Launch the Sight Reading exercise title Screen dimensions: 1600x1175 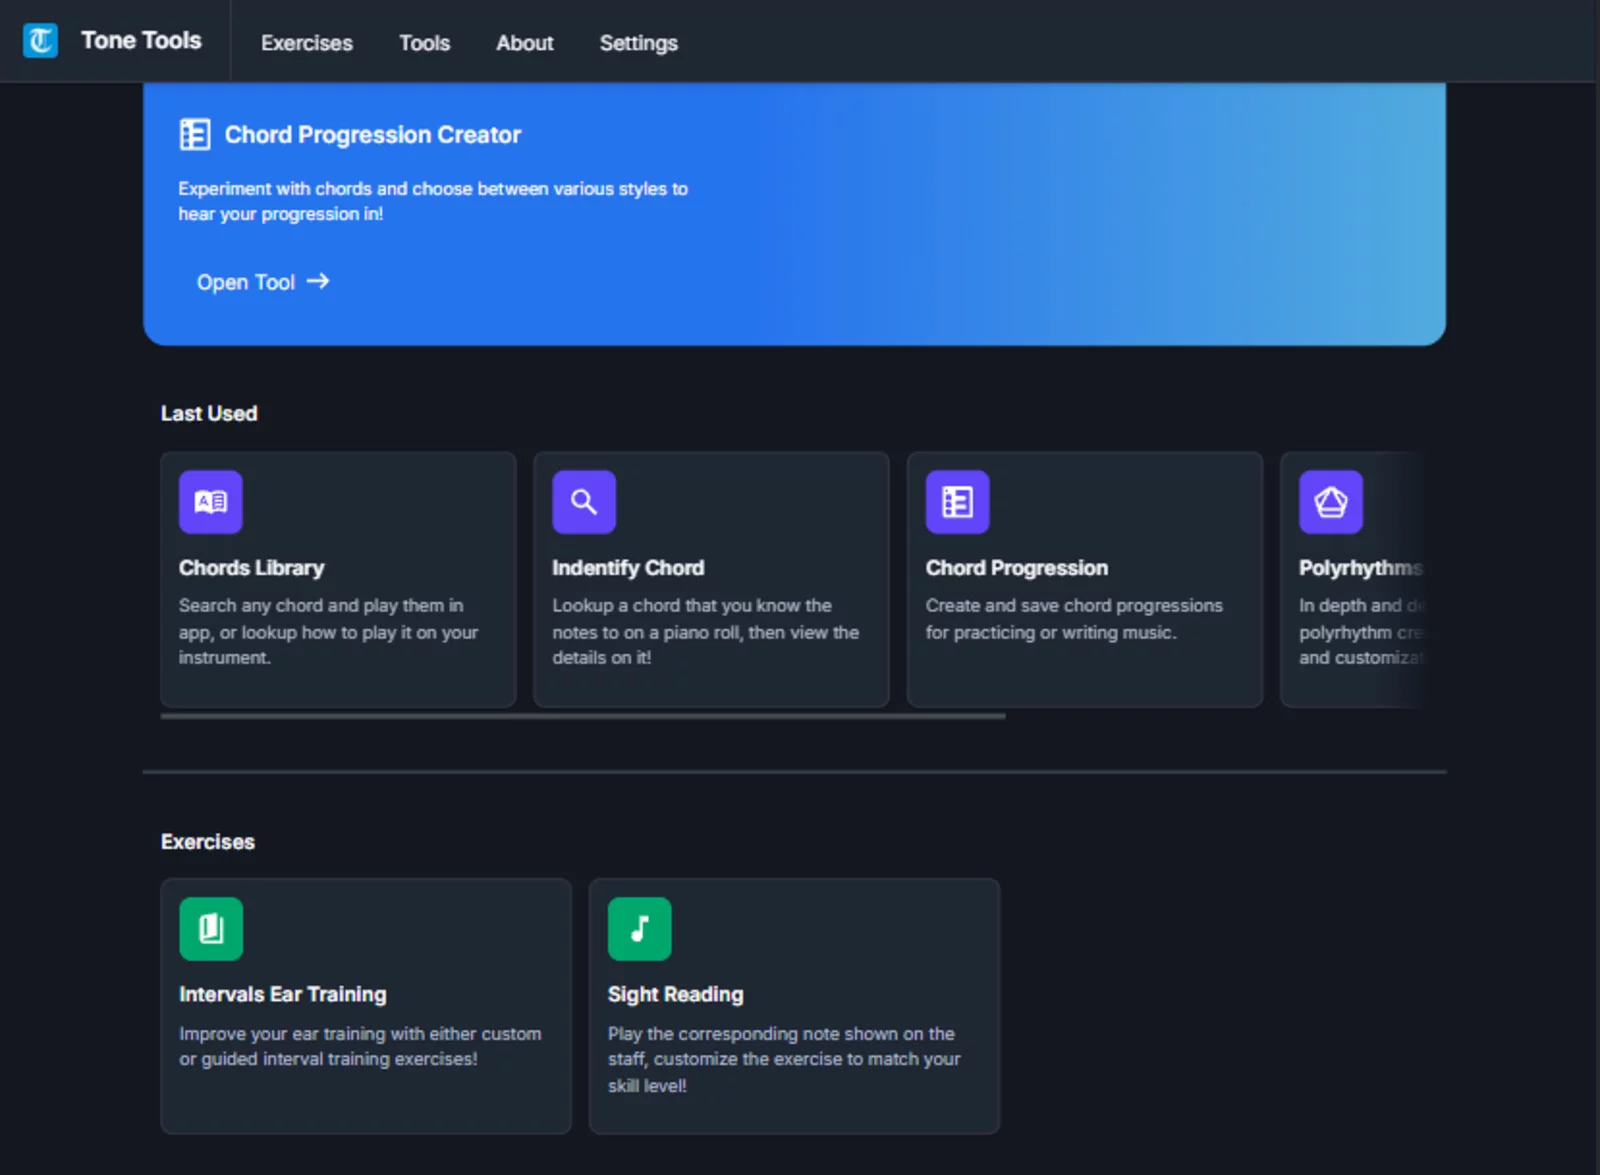676,995
